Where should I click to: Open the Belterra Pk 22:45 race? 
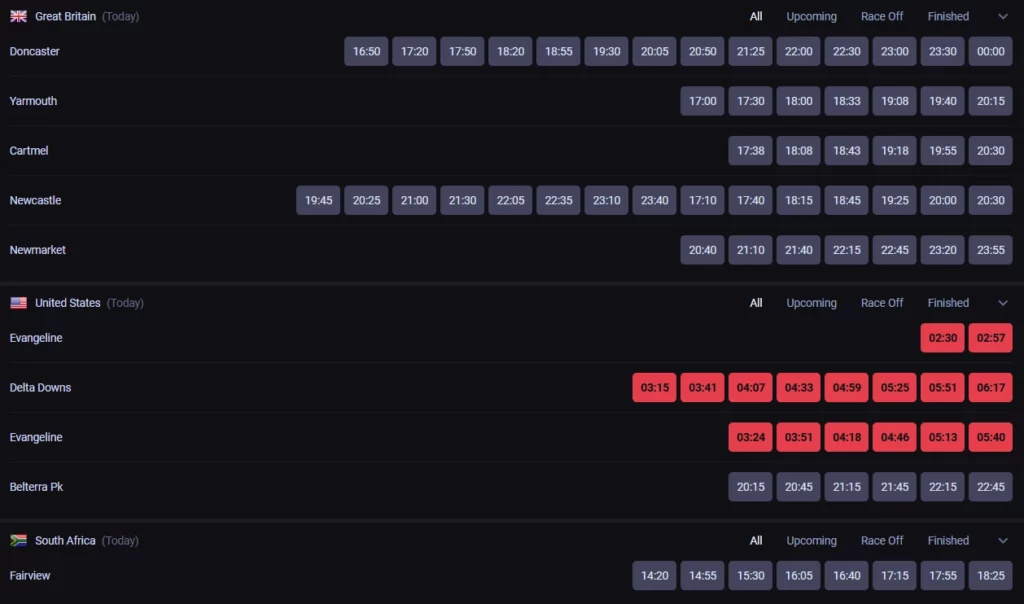click(x=991, y=487)
